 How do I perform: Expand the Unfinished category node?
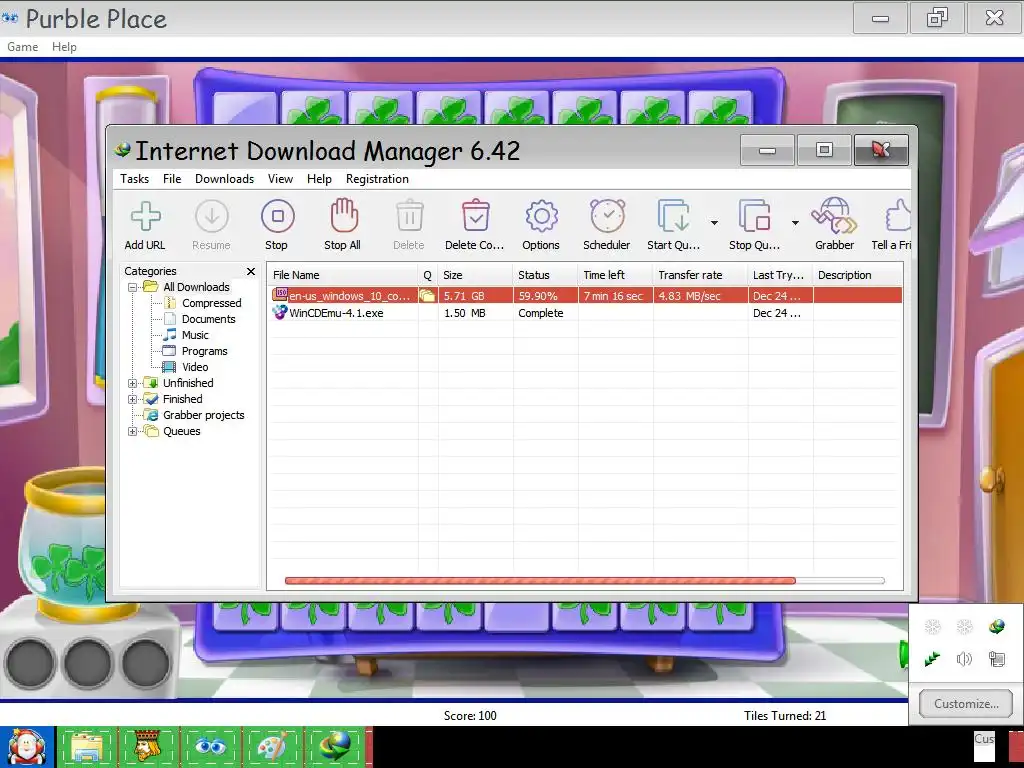133,383
